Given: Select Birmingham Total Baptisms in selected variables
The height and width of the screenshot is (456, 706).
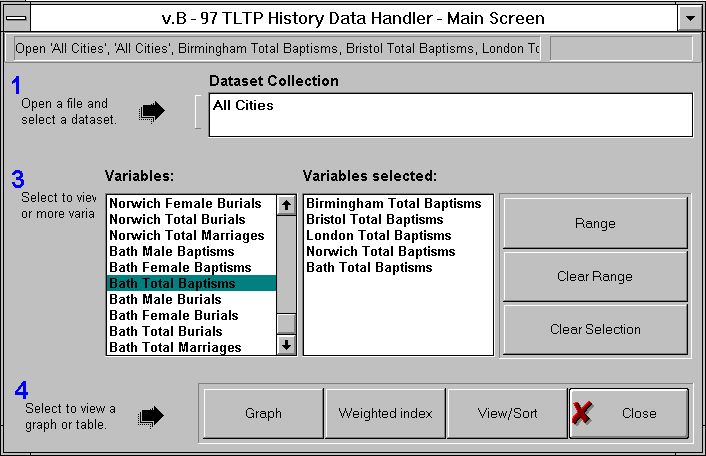Looking at the screenshot, I should (x=393, y=203).
